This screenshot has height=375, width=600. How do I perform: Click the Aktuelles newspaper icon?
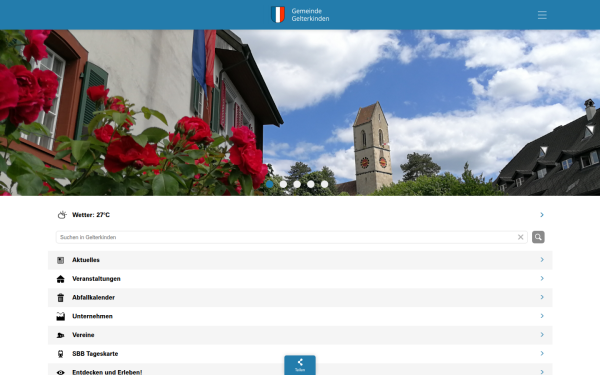coord(60,260)
